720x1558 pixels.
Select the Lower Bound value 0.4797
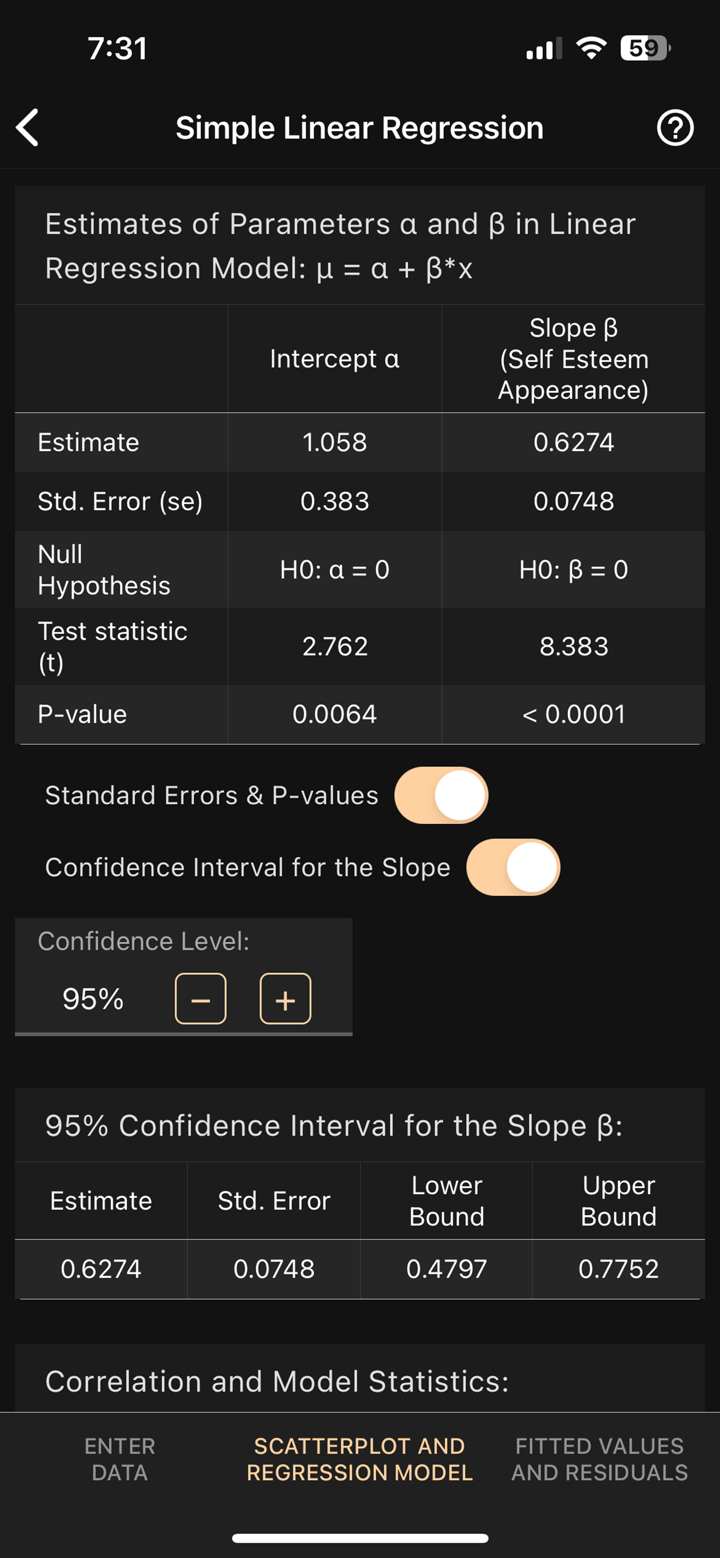pos(446,1268)
